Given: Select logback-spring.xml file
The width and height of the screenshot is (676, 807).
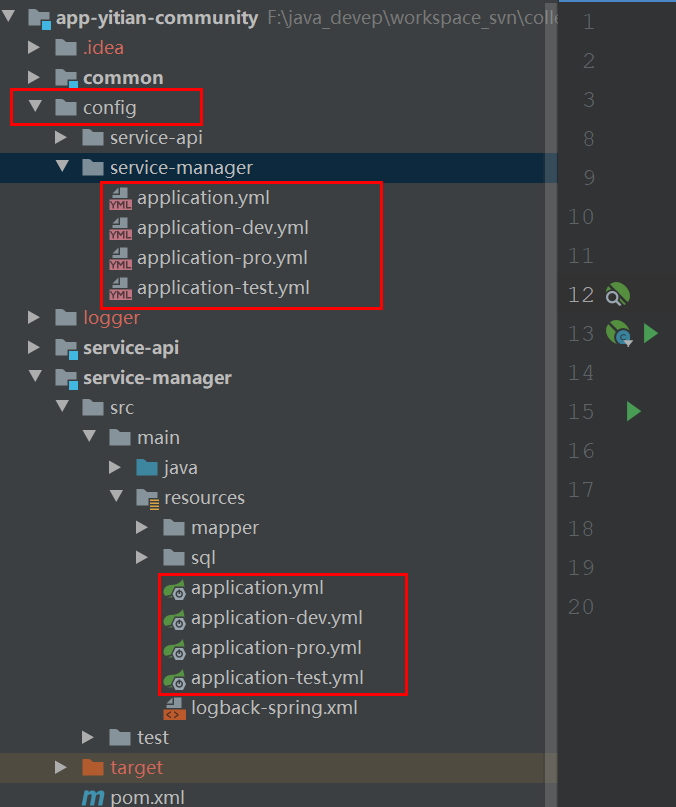Looking at the screenshot, I should click(x=274, y=708).
